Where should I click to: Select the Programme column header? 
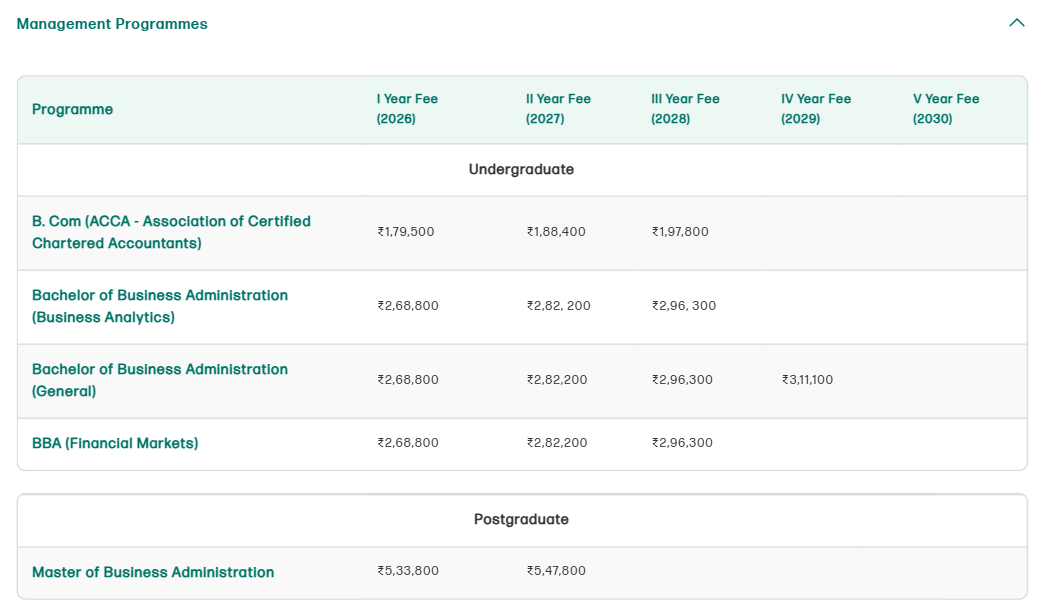[x=71, y=109]
